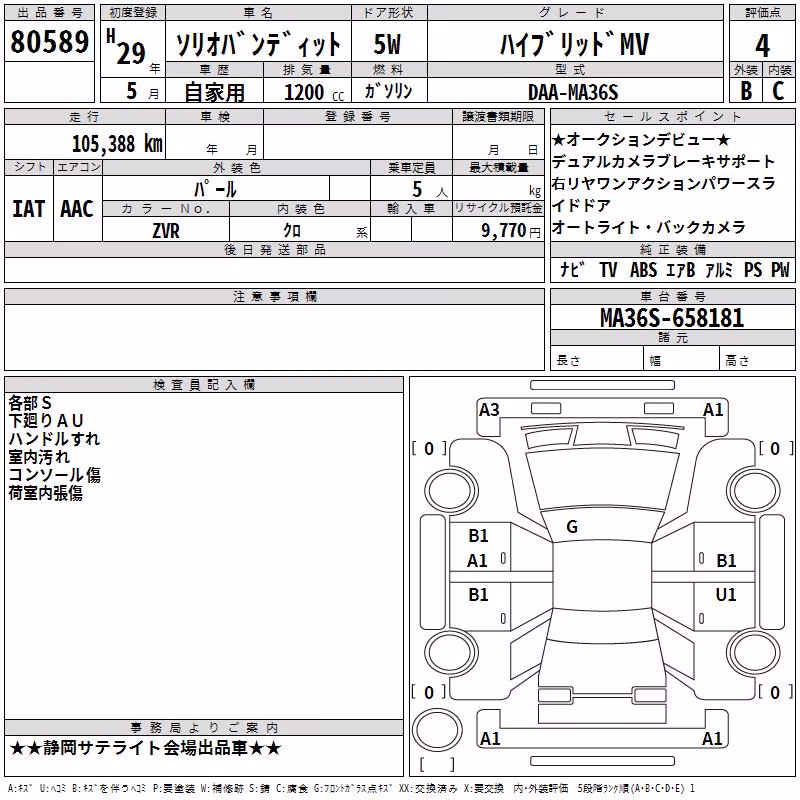The height and width of the screenshot is (800, 800).
Task: Click the エアB equipment mark
Action: tap(681, 269)
